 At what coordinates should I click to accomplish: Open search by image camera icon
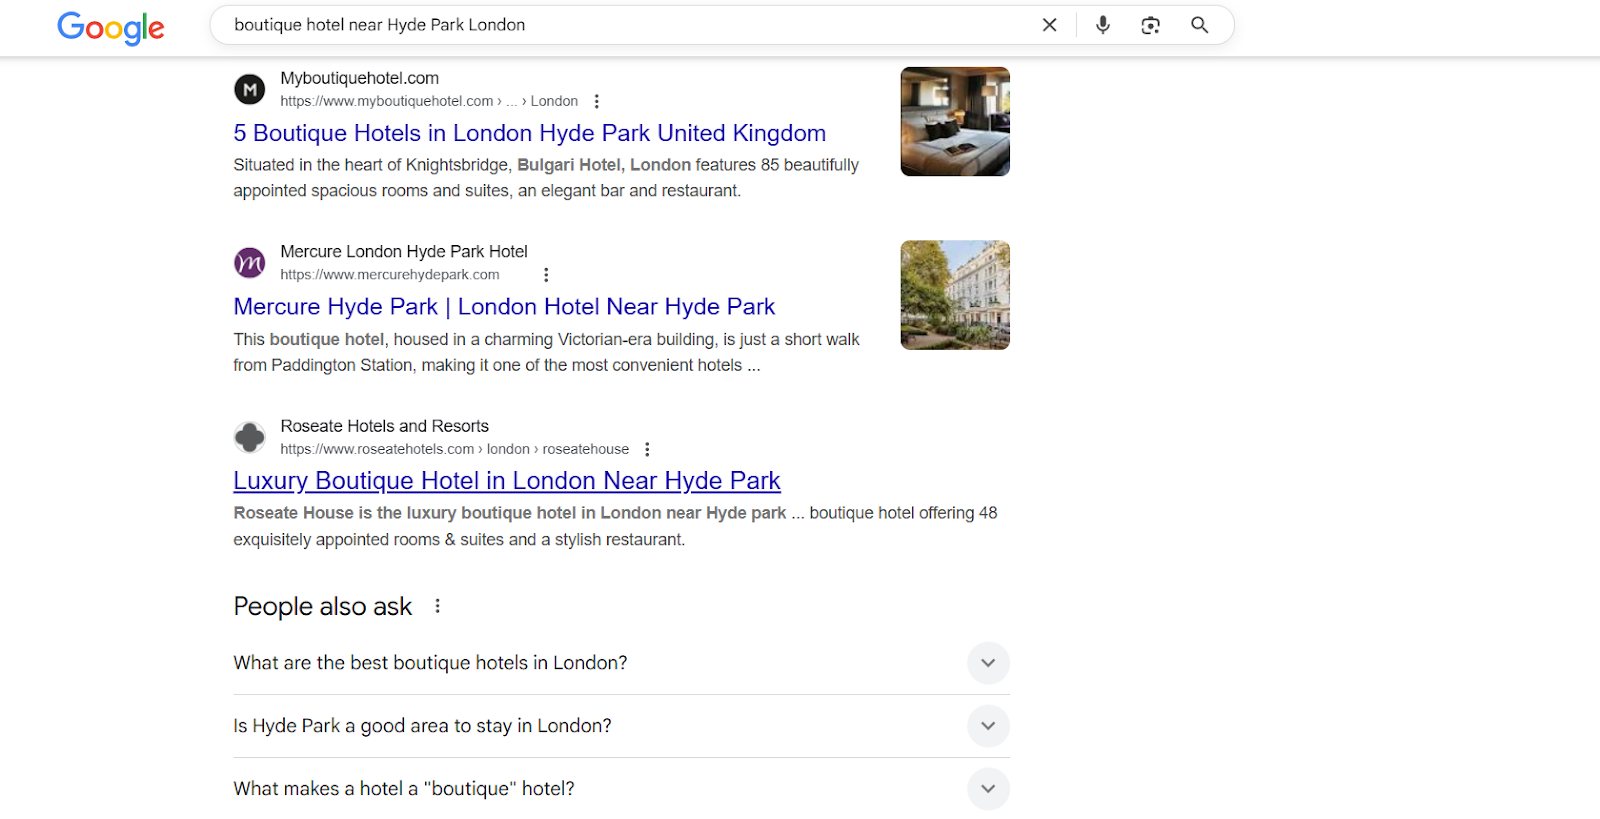(x=1150, y=25)
